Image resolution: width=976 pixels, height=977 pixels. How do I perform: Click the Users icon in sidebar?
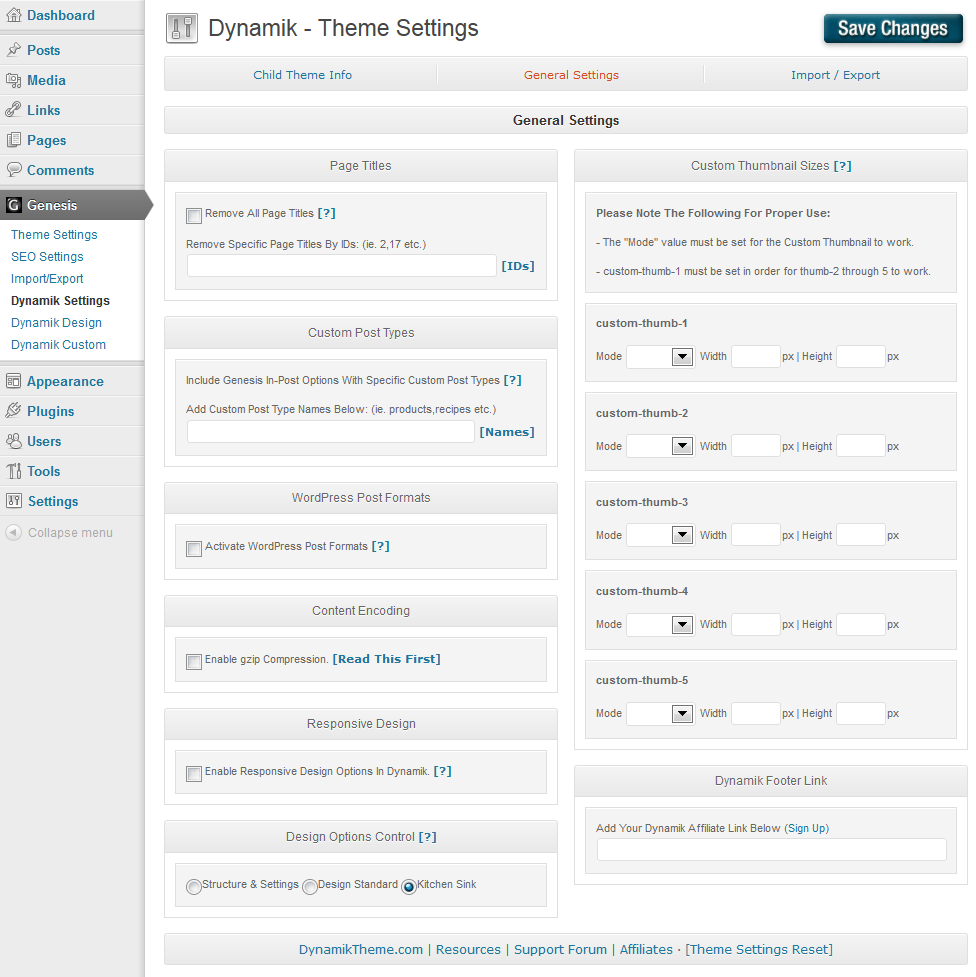click(x=14, y=441)
